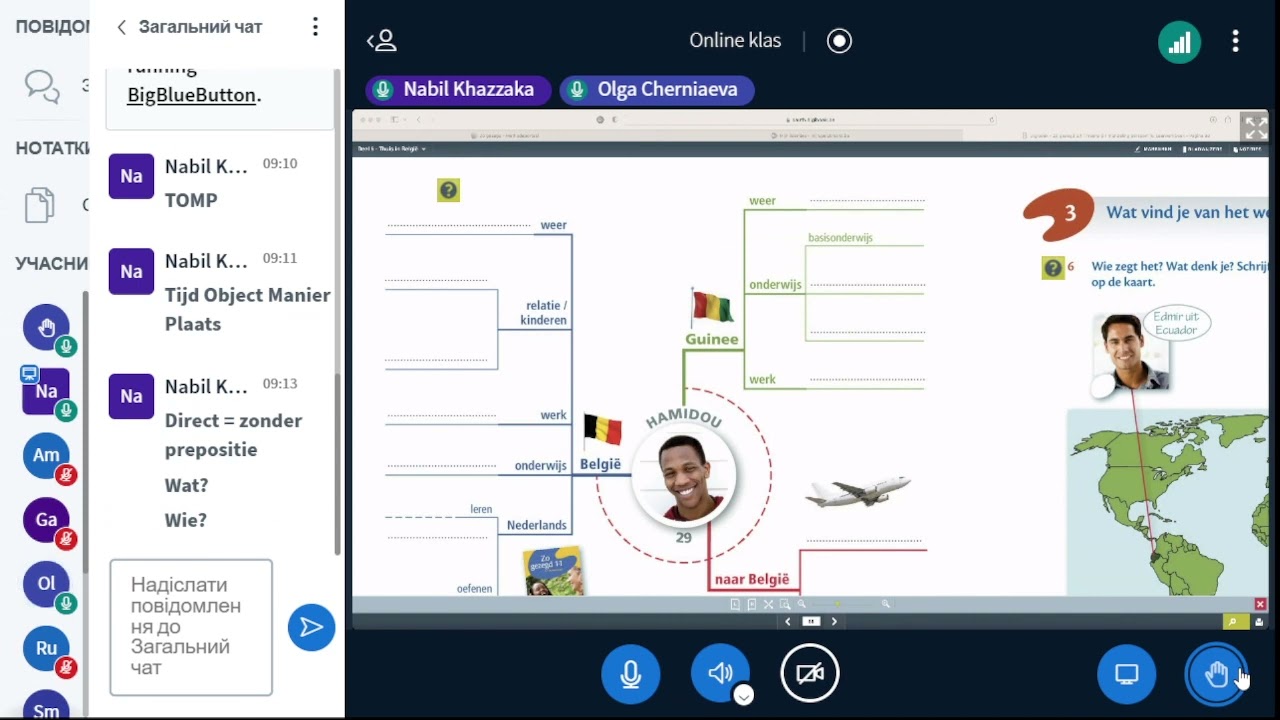1280x720 pixels.
Task: Select the Na presenter avatar
Action: (x=46, y=391)
